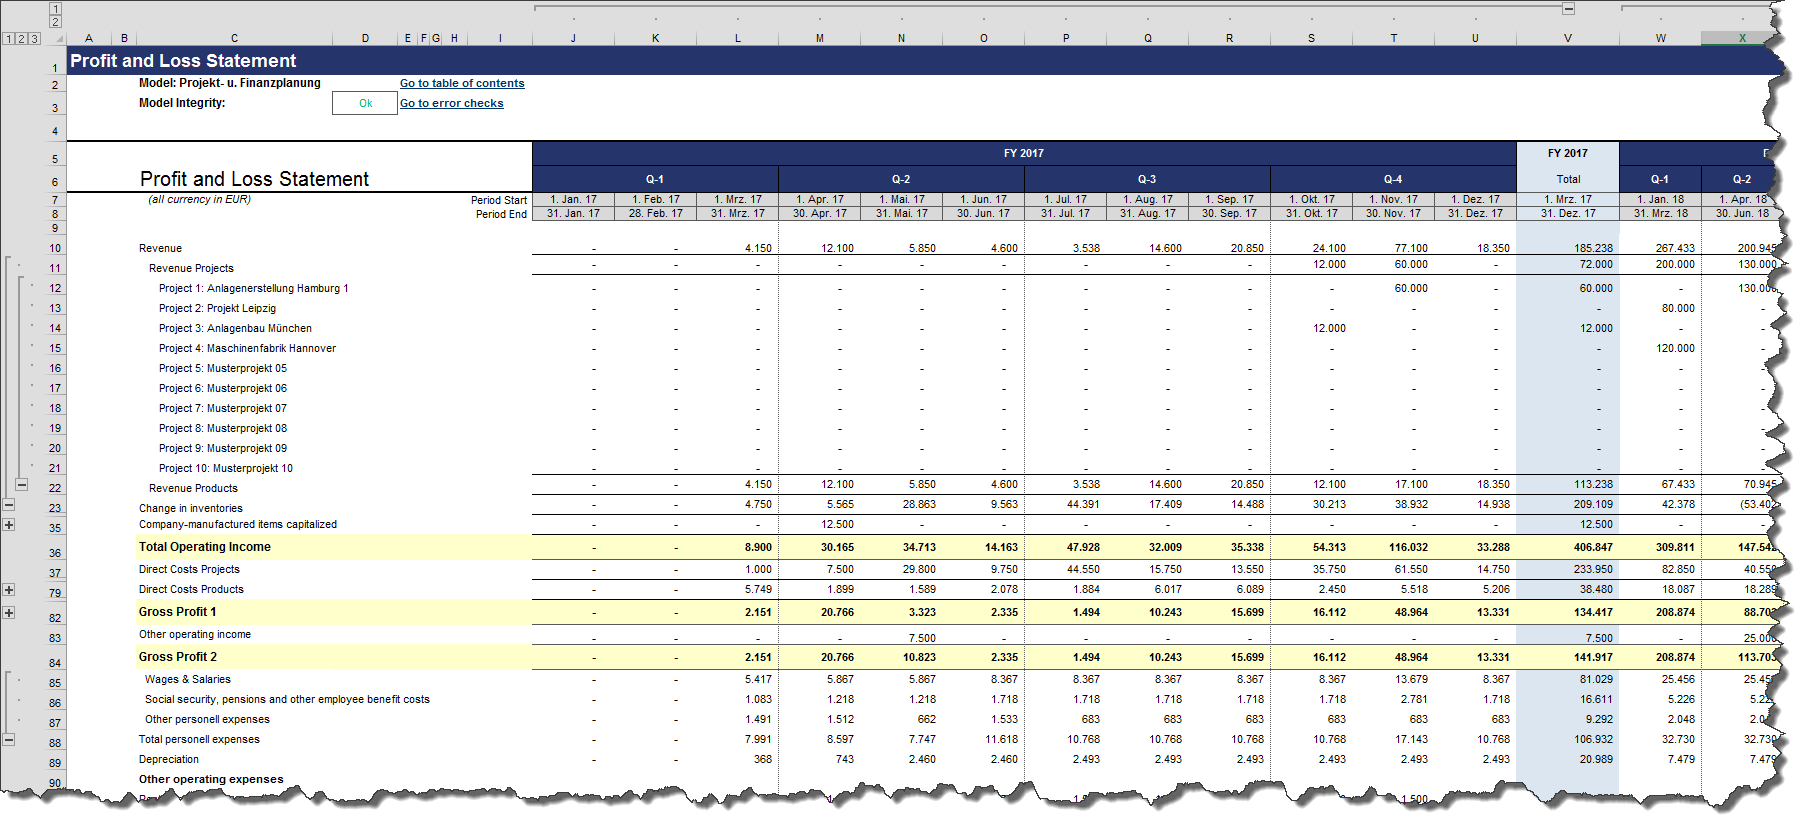Show row outline level 3
The height and width of the screenshot is (829, 1810).
tap(34, 39)
